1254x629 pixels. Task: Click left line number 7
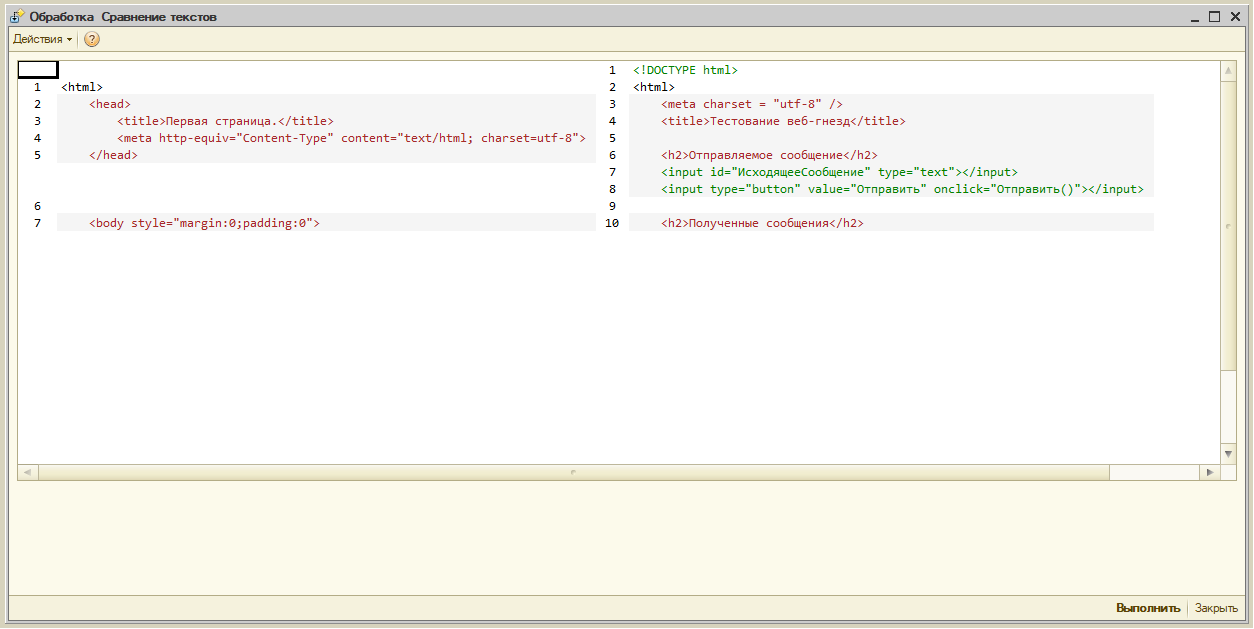(38, 223)
